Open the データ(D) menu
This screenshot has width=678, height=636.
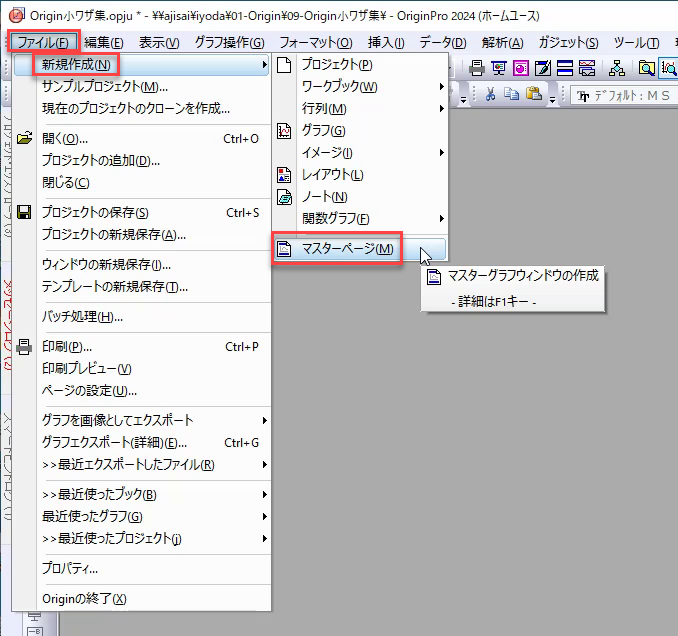(443, 42)
